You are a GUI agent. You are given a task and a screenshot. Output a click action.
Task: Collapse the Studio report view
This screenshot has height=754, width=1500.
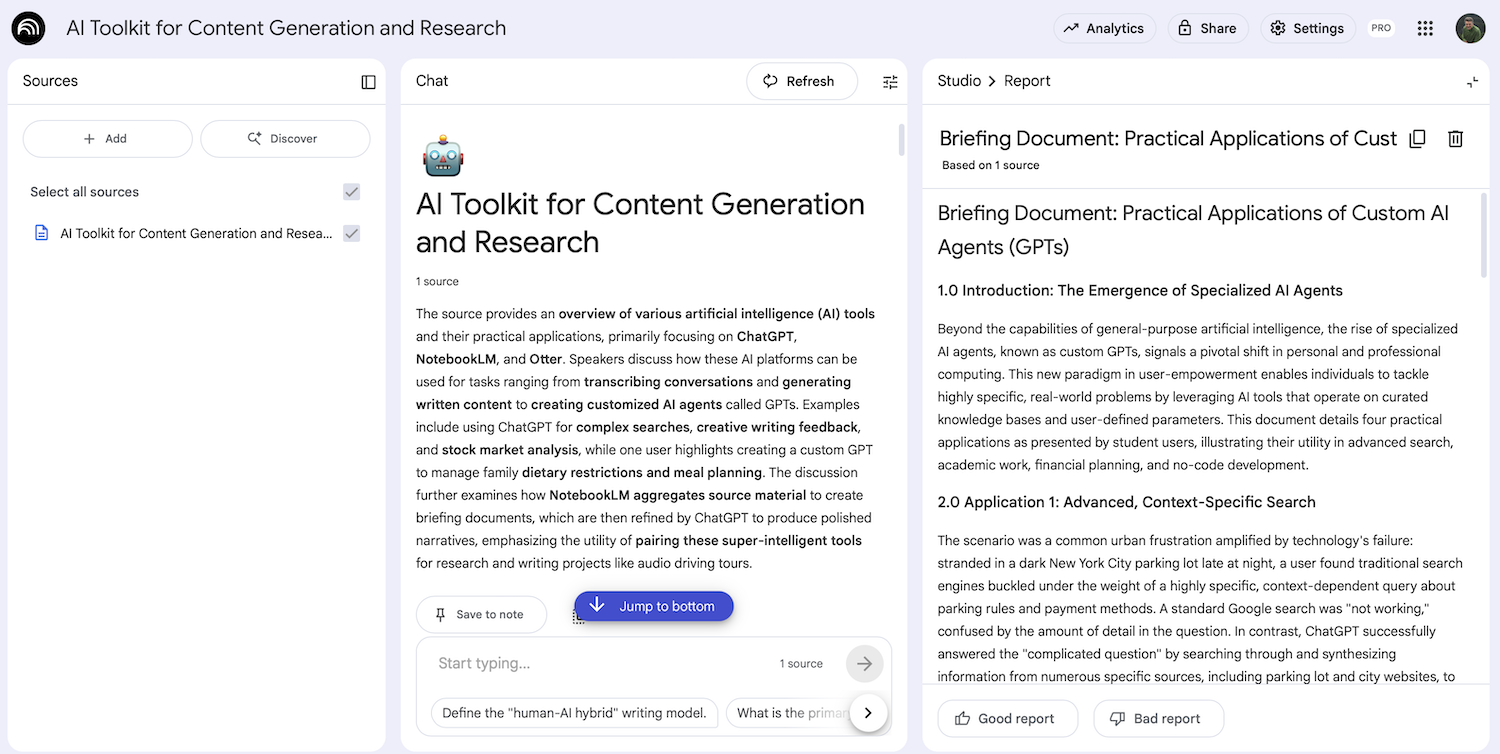tap(1472, 82)
